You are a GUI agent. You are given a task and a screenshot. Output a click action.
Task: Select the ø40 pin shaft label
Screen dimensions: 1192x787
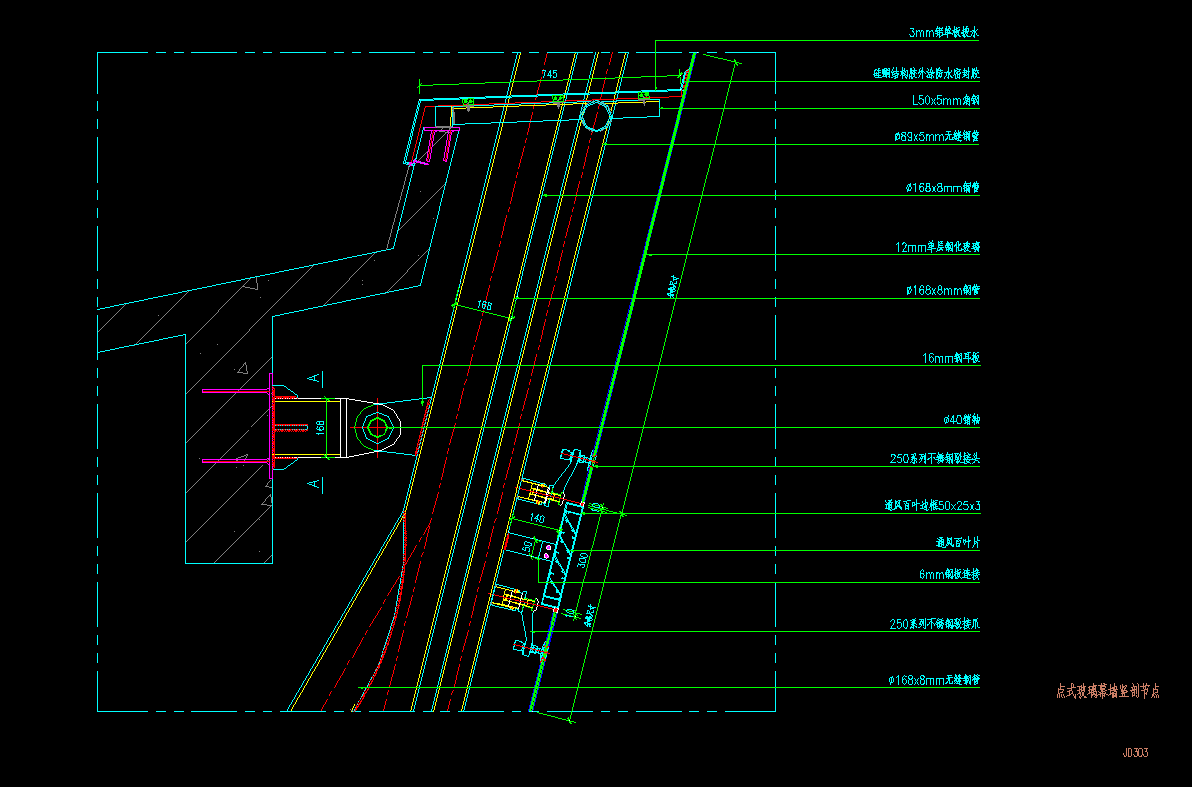click(961, 420)
